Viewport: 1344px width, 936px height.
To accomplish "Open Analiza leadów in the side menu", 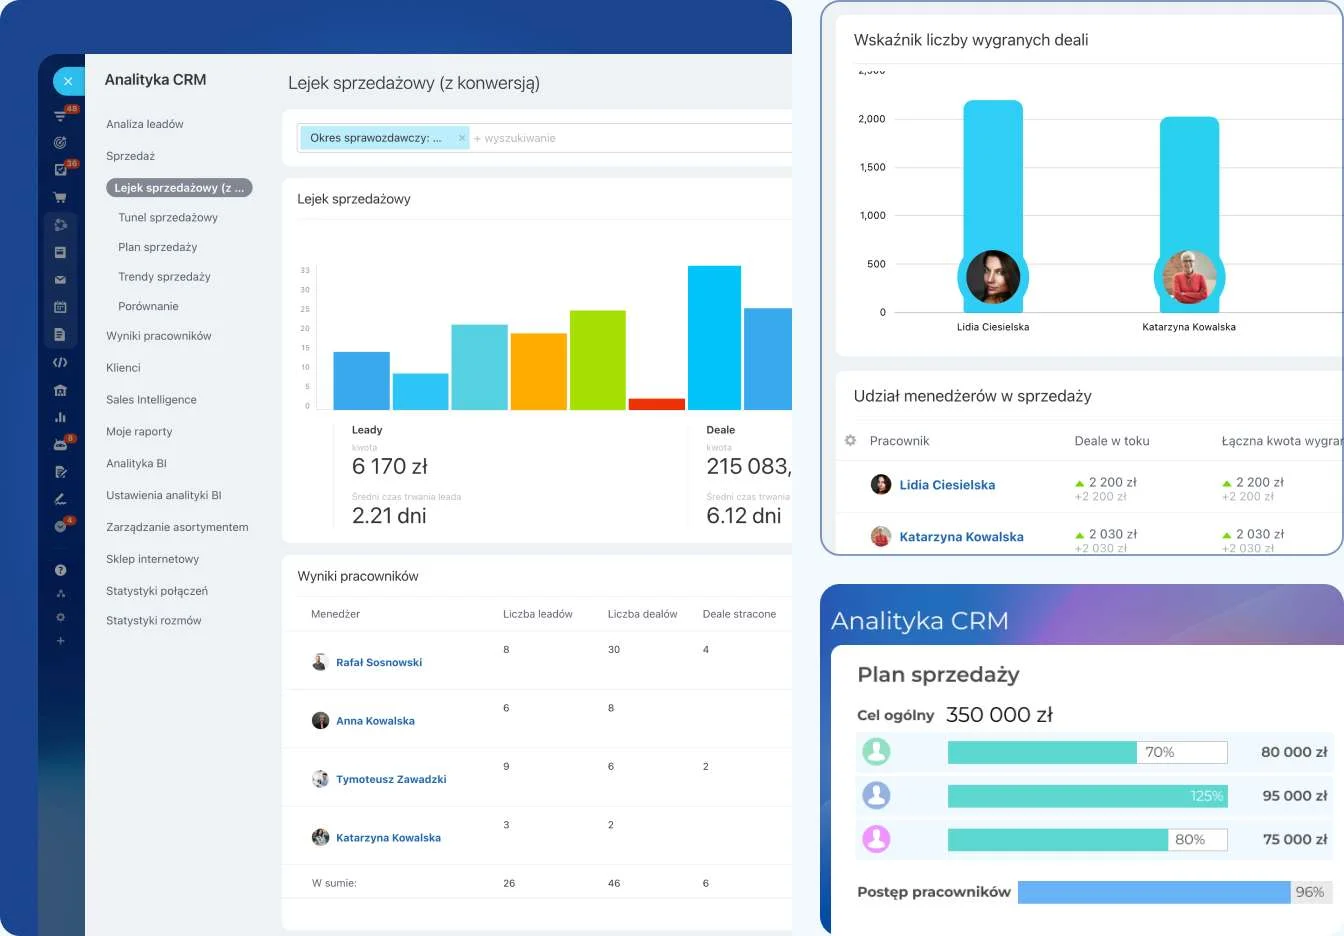I will coord(145,124).
